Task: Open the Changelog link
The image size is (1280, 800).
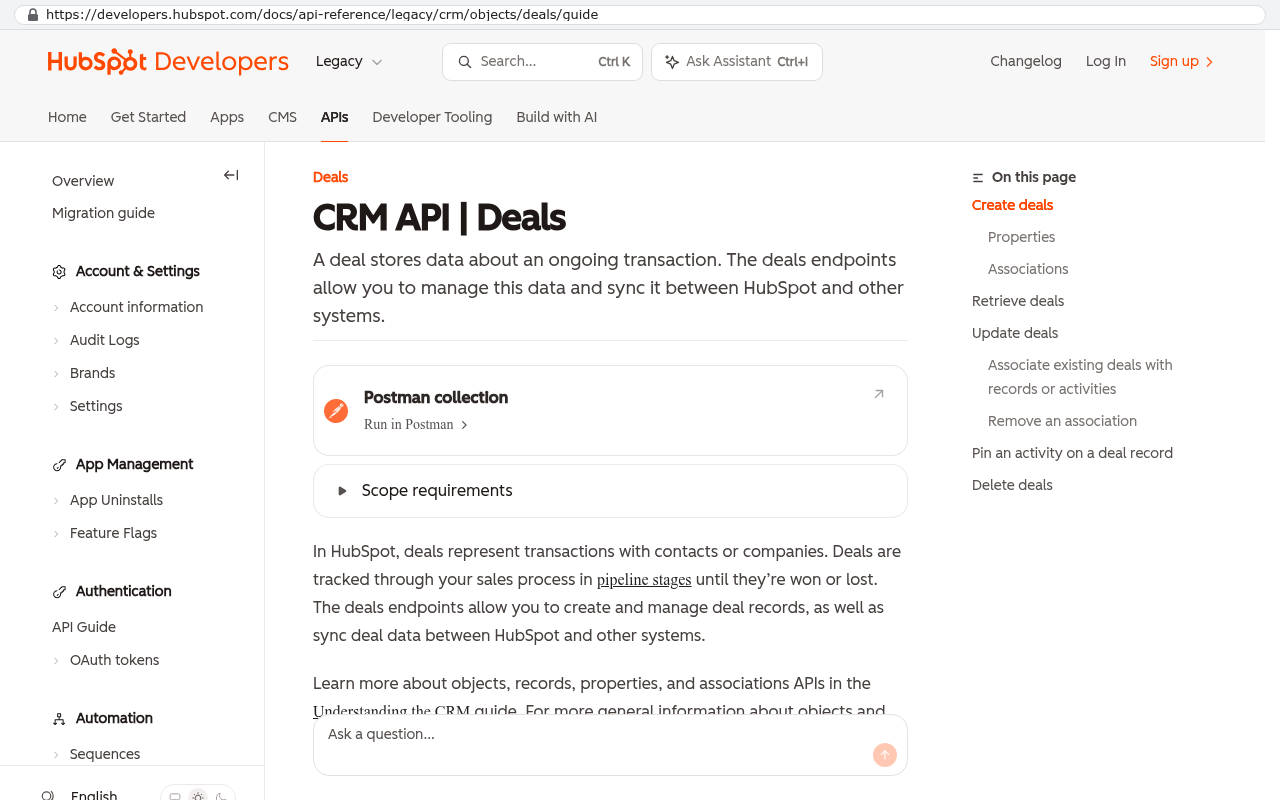Action: coord(1026,62)
